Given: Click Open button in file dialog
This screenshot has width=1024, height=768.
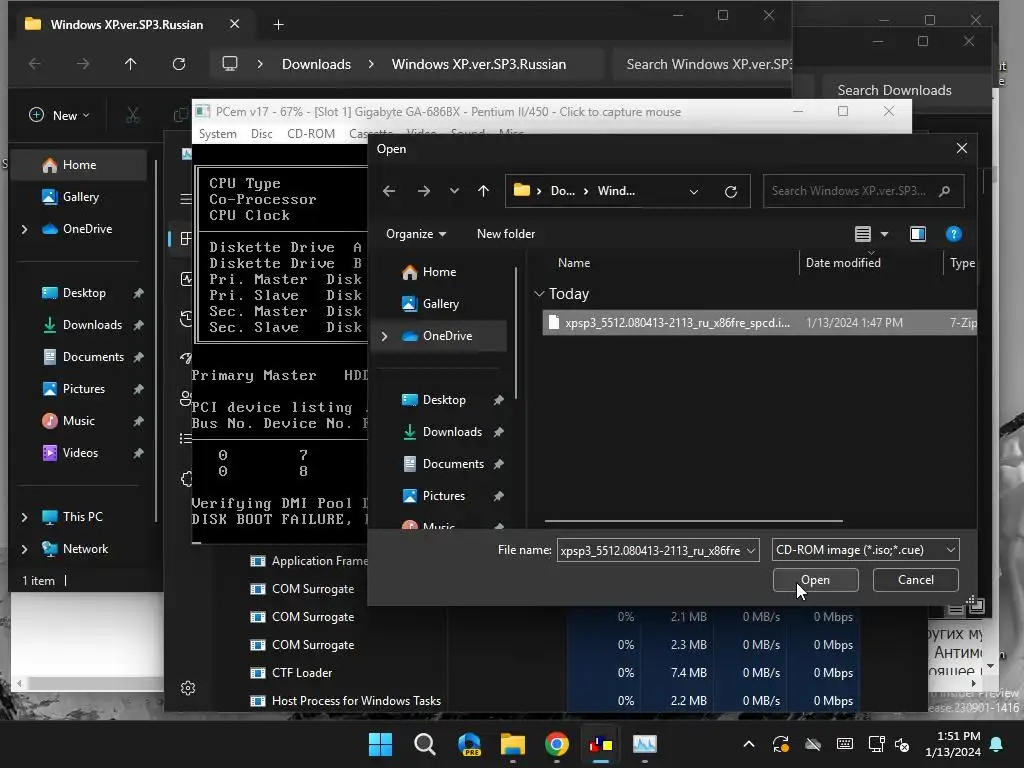Looking at the screenshot, I should pyautogui.click(x=815, y=580).
